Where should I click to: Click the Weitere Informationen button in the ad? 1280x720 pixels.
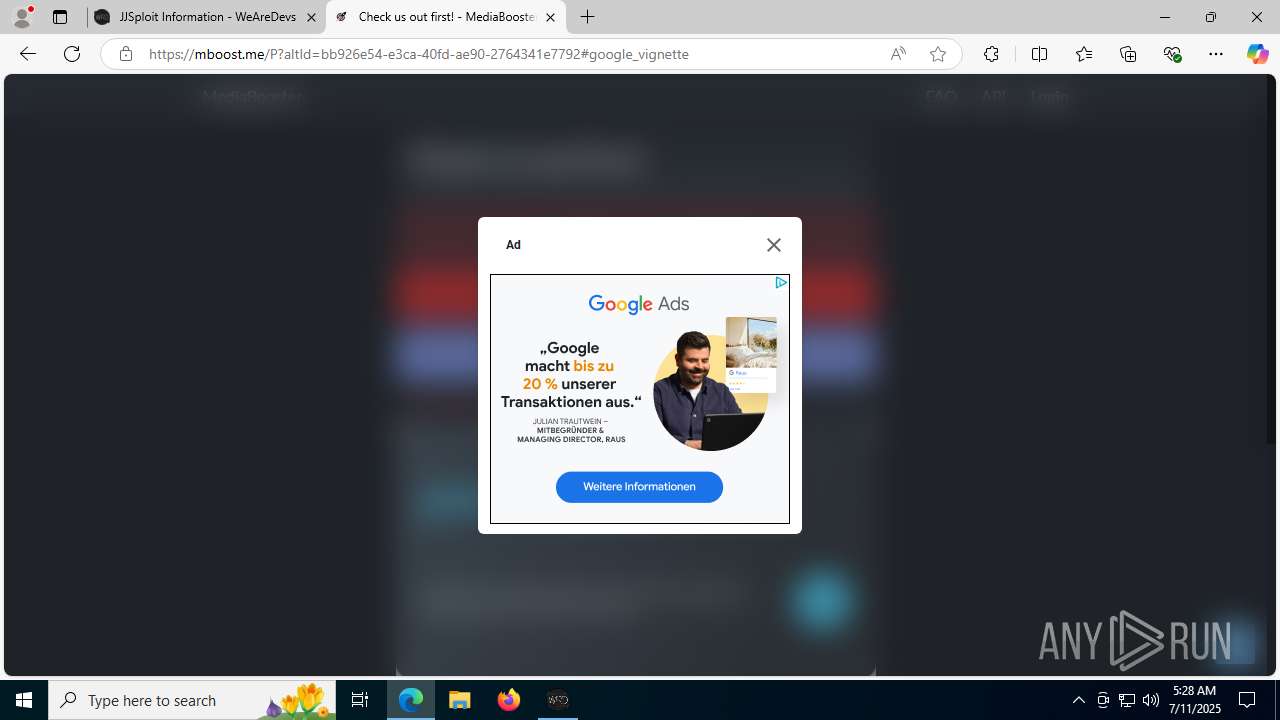639,487
